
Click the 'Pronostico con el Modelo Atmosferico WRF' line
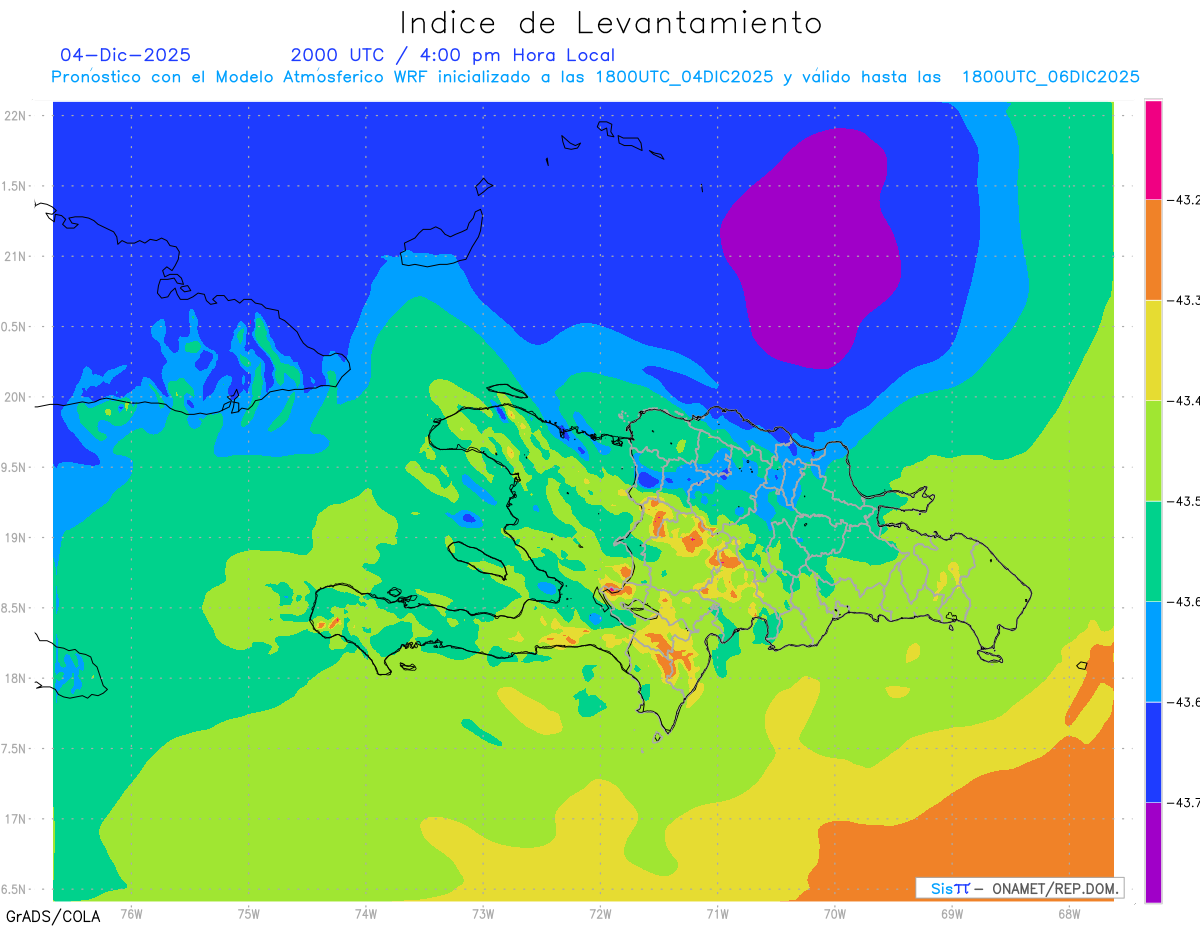click(595, 76)
